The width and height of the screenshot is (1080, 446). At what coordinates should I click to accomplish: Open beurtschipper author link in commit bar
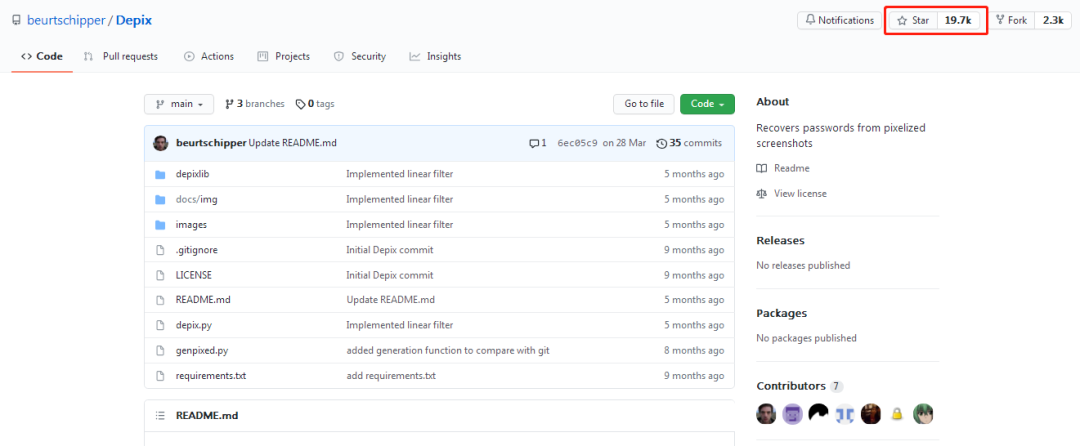211,143
